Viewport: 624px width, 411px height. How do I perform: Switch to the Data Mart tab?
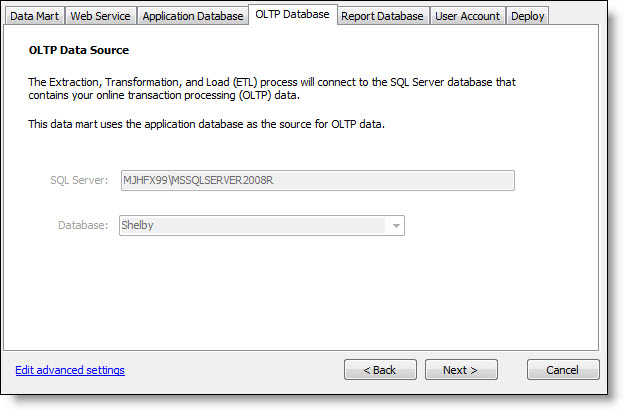[35, 16]
